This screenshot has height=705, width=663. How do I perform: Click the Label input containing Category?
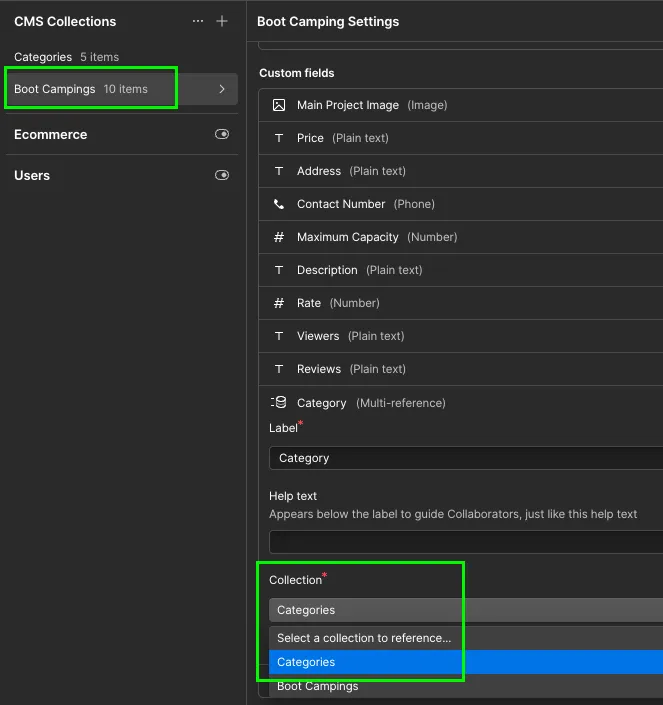point(465,458)
